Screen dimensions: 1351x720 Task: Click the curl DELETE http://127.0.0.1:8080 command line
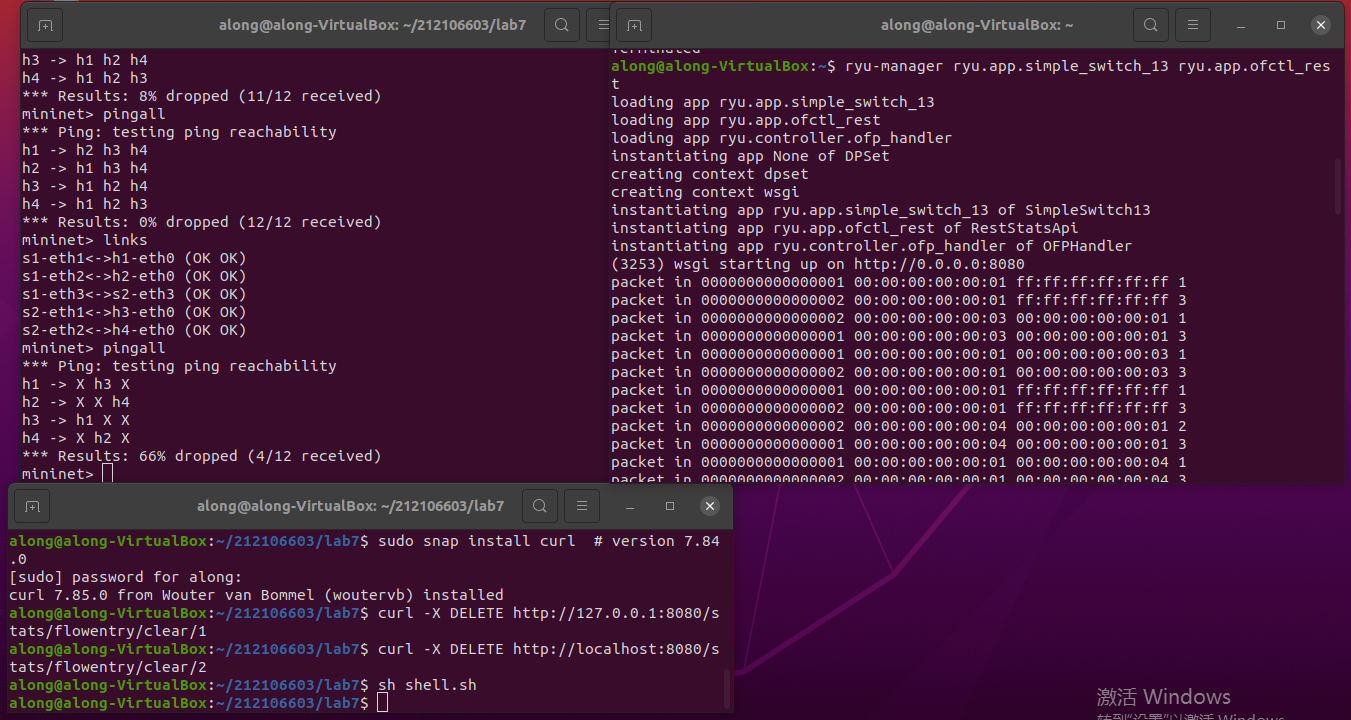(x=364, y=622)
